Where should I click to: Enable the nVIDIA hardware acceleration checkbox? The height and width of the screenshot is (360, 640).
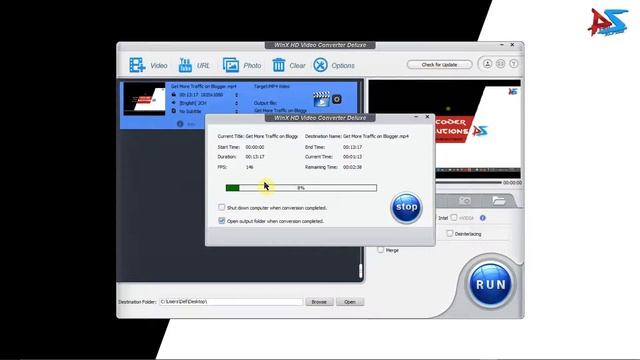click(454, 218)
